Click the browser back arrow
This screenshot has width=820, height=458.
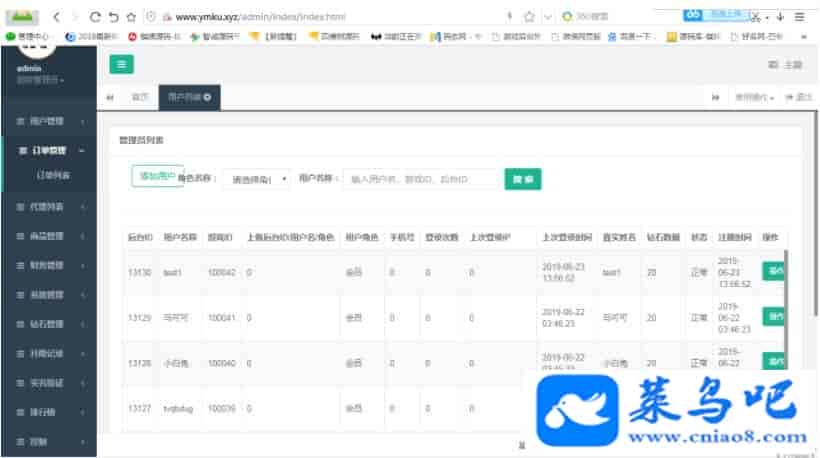pos(55,17)
